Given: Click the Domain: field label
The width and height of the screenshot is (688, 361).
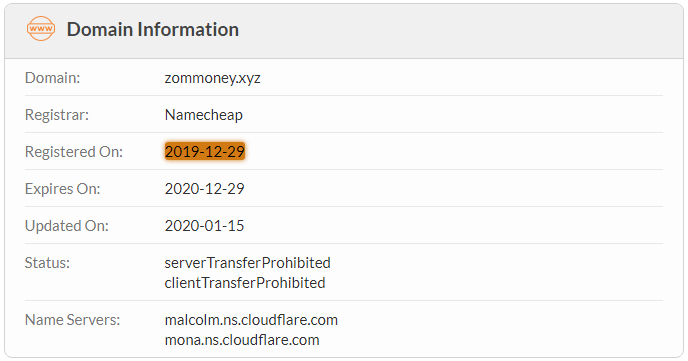Looking at the screenshot, I should [53, 78].
